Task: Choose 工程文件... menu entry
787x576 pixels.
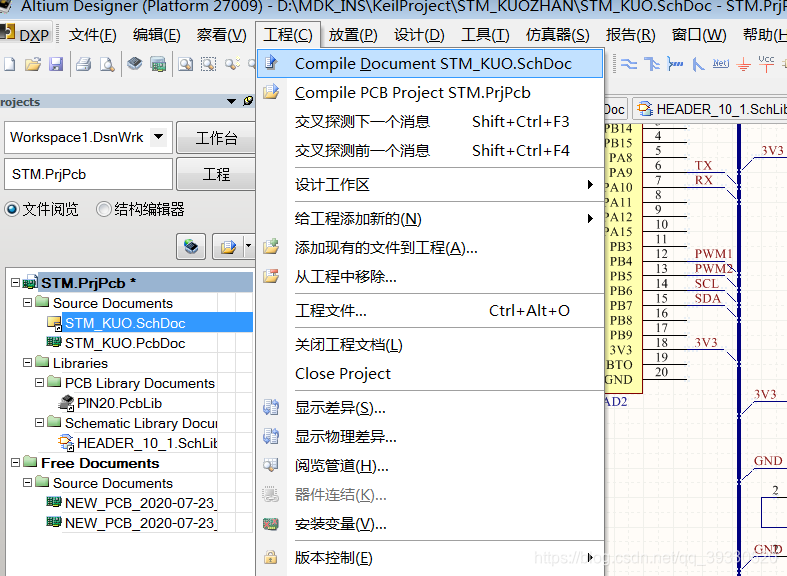Action: coord(431,311)
